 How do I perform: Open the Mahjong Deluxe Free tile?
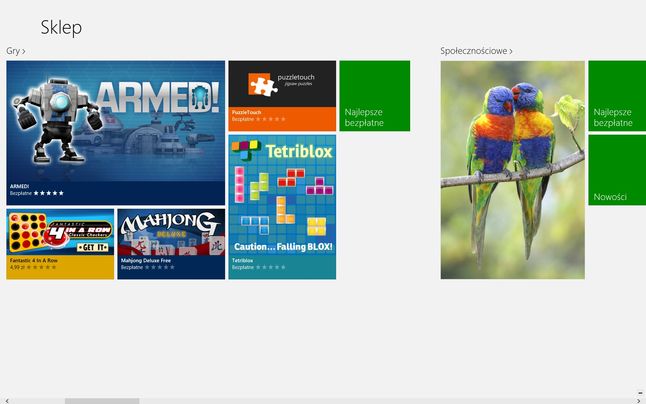coord(171,244)
